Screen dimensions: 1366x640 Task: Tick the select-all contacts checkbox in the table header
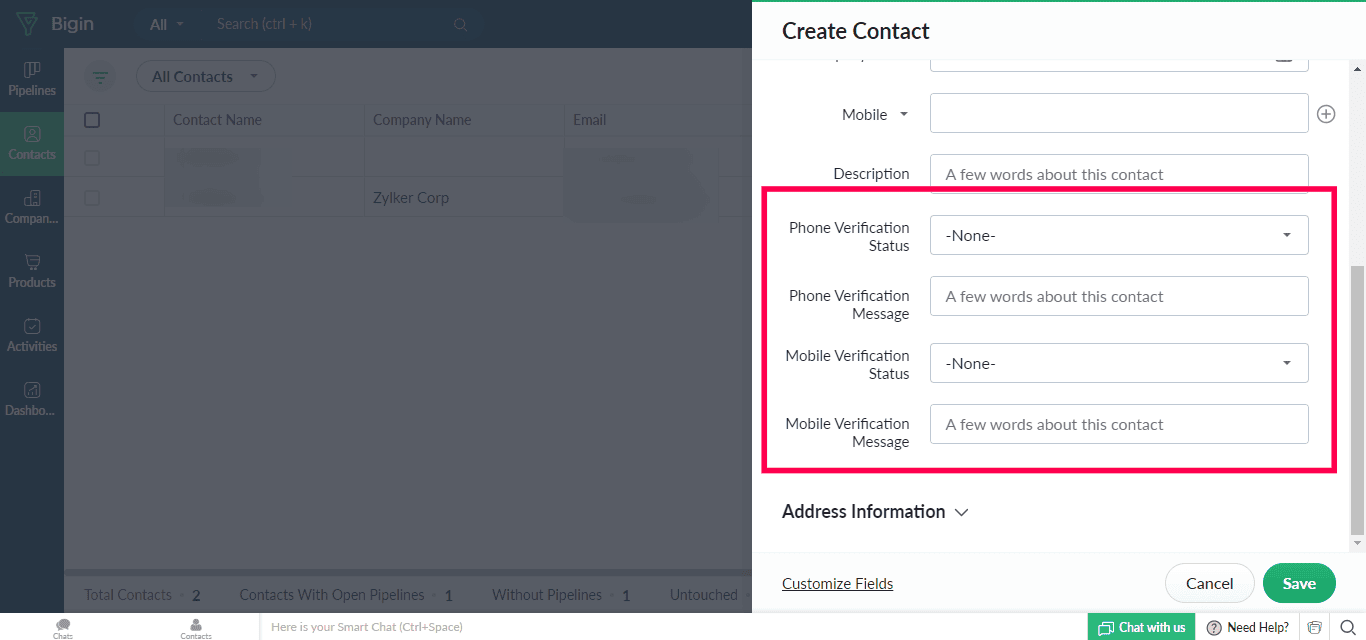(92, 120)
